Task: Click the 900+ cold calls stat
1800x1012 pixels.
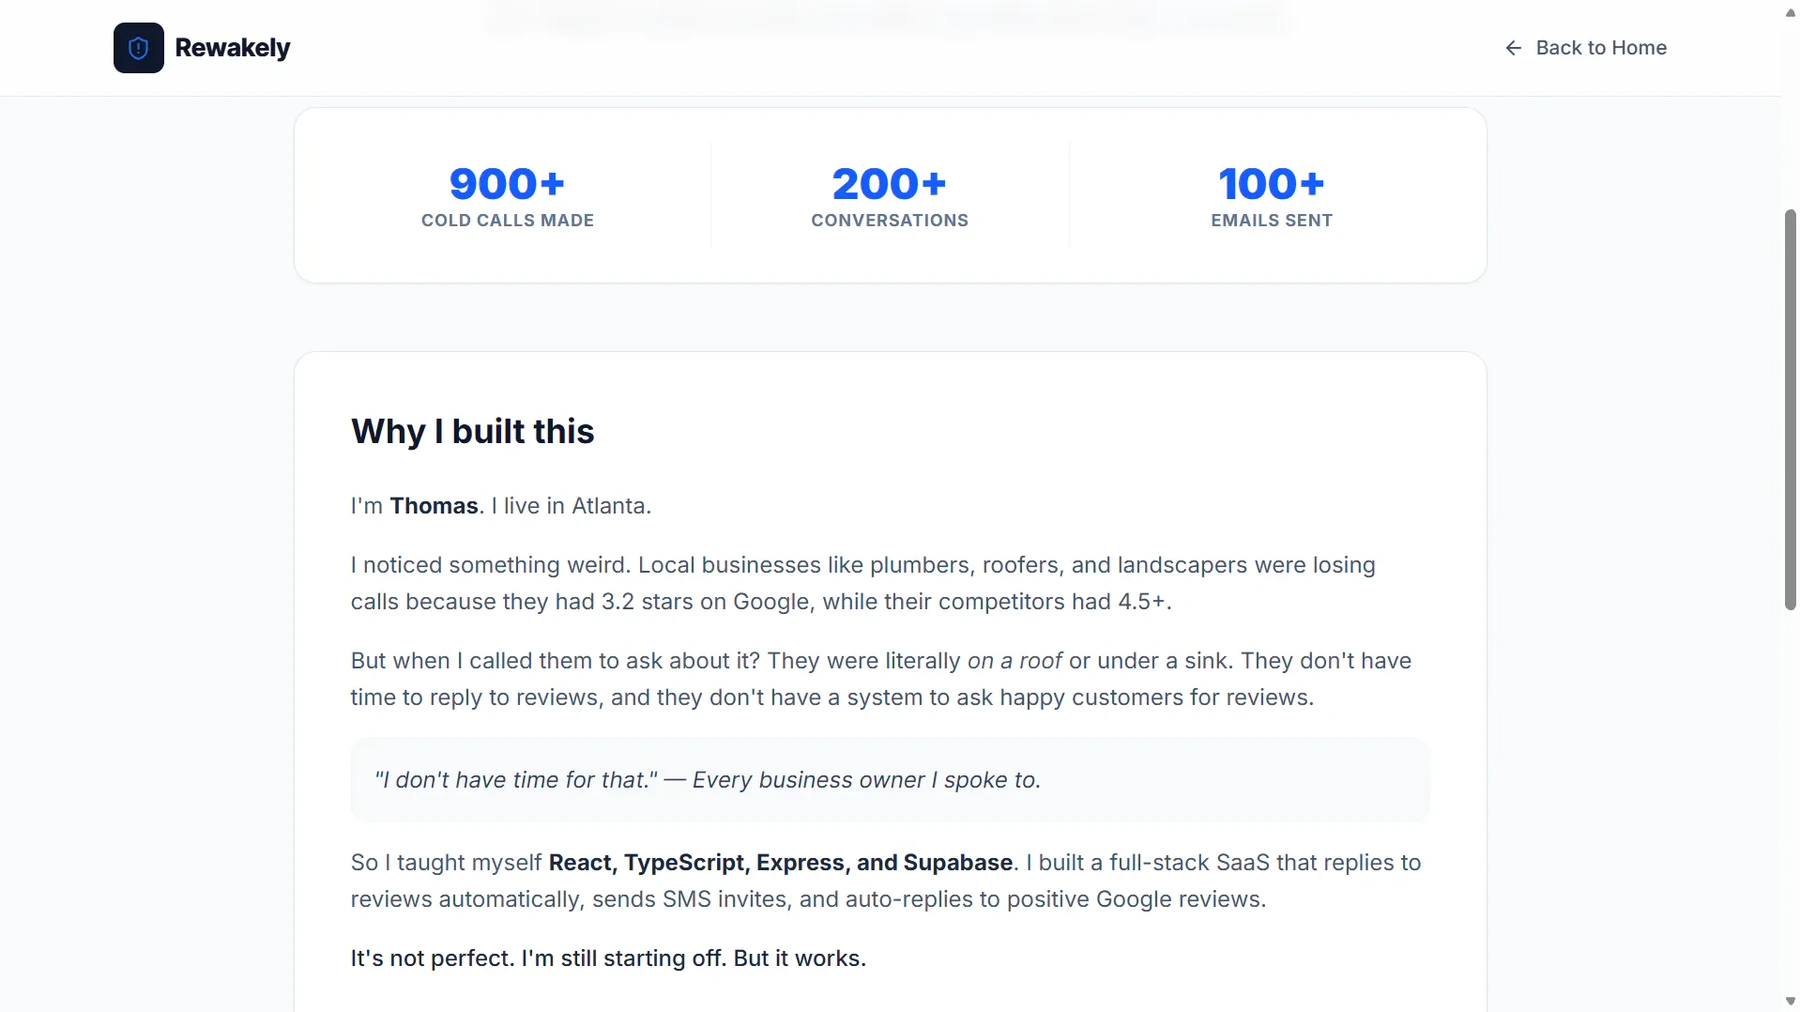Action: point(507,184)
